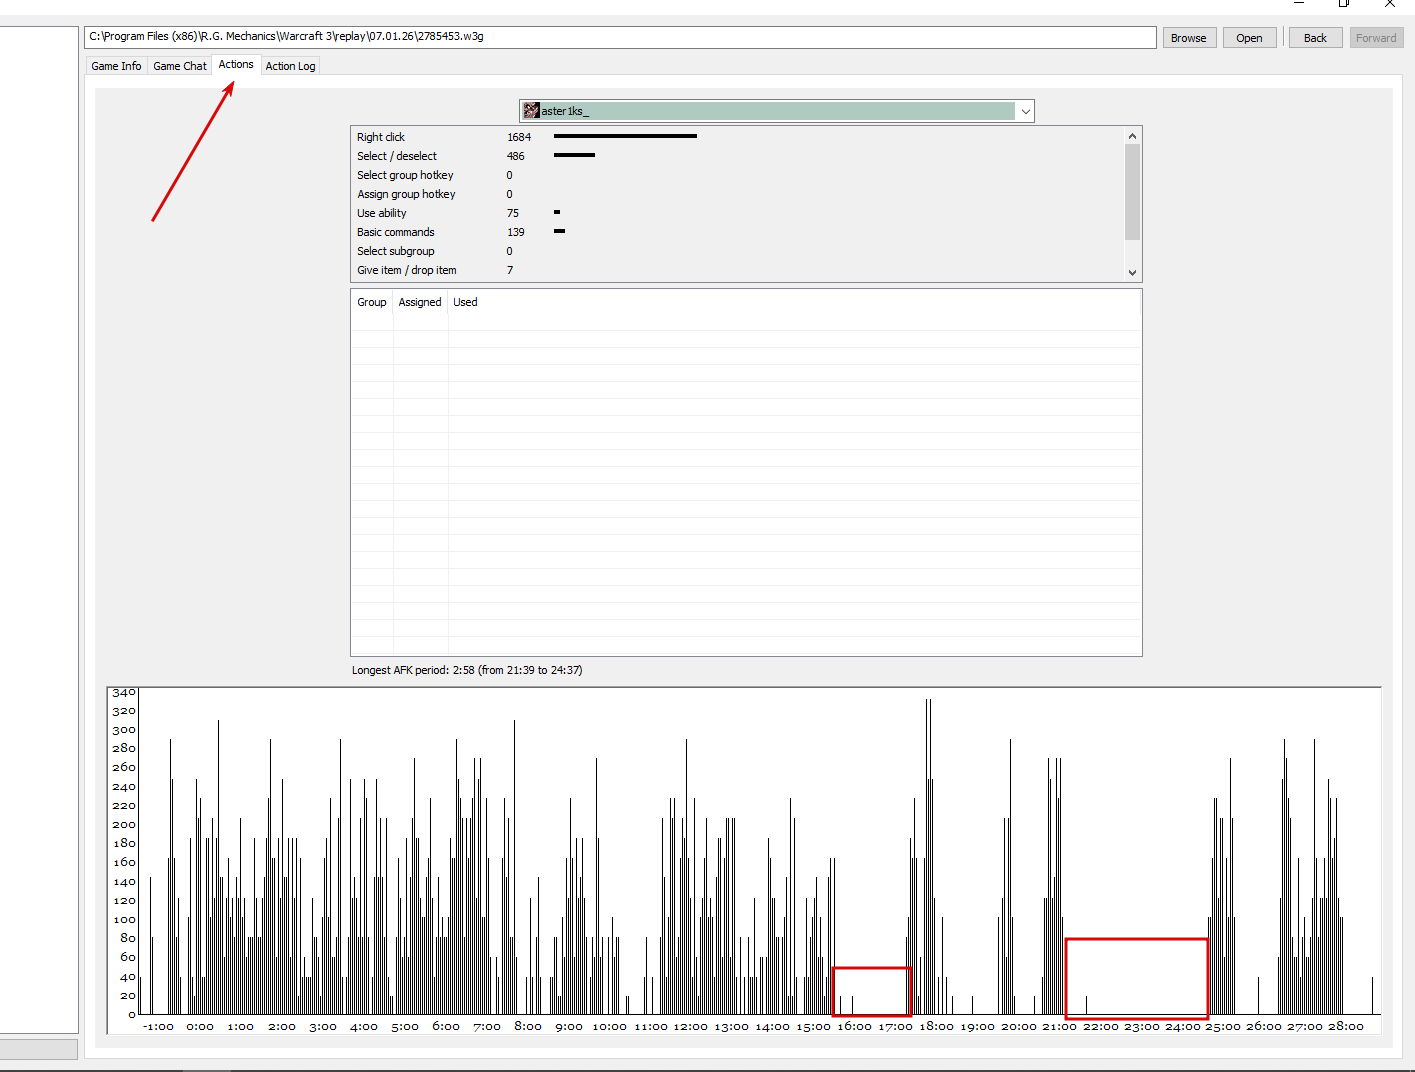Click the Select / deselect count 486

click(x=516, y=156)
